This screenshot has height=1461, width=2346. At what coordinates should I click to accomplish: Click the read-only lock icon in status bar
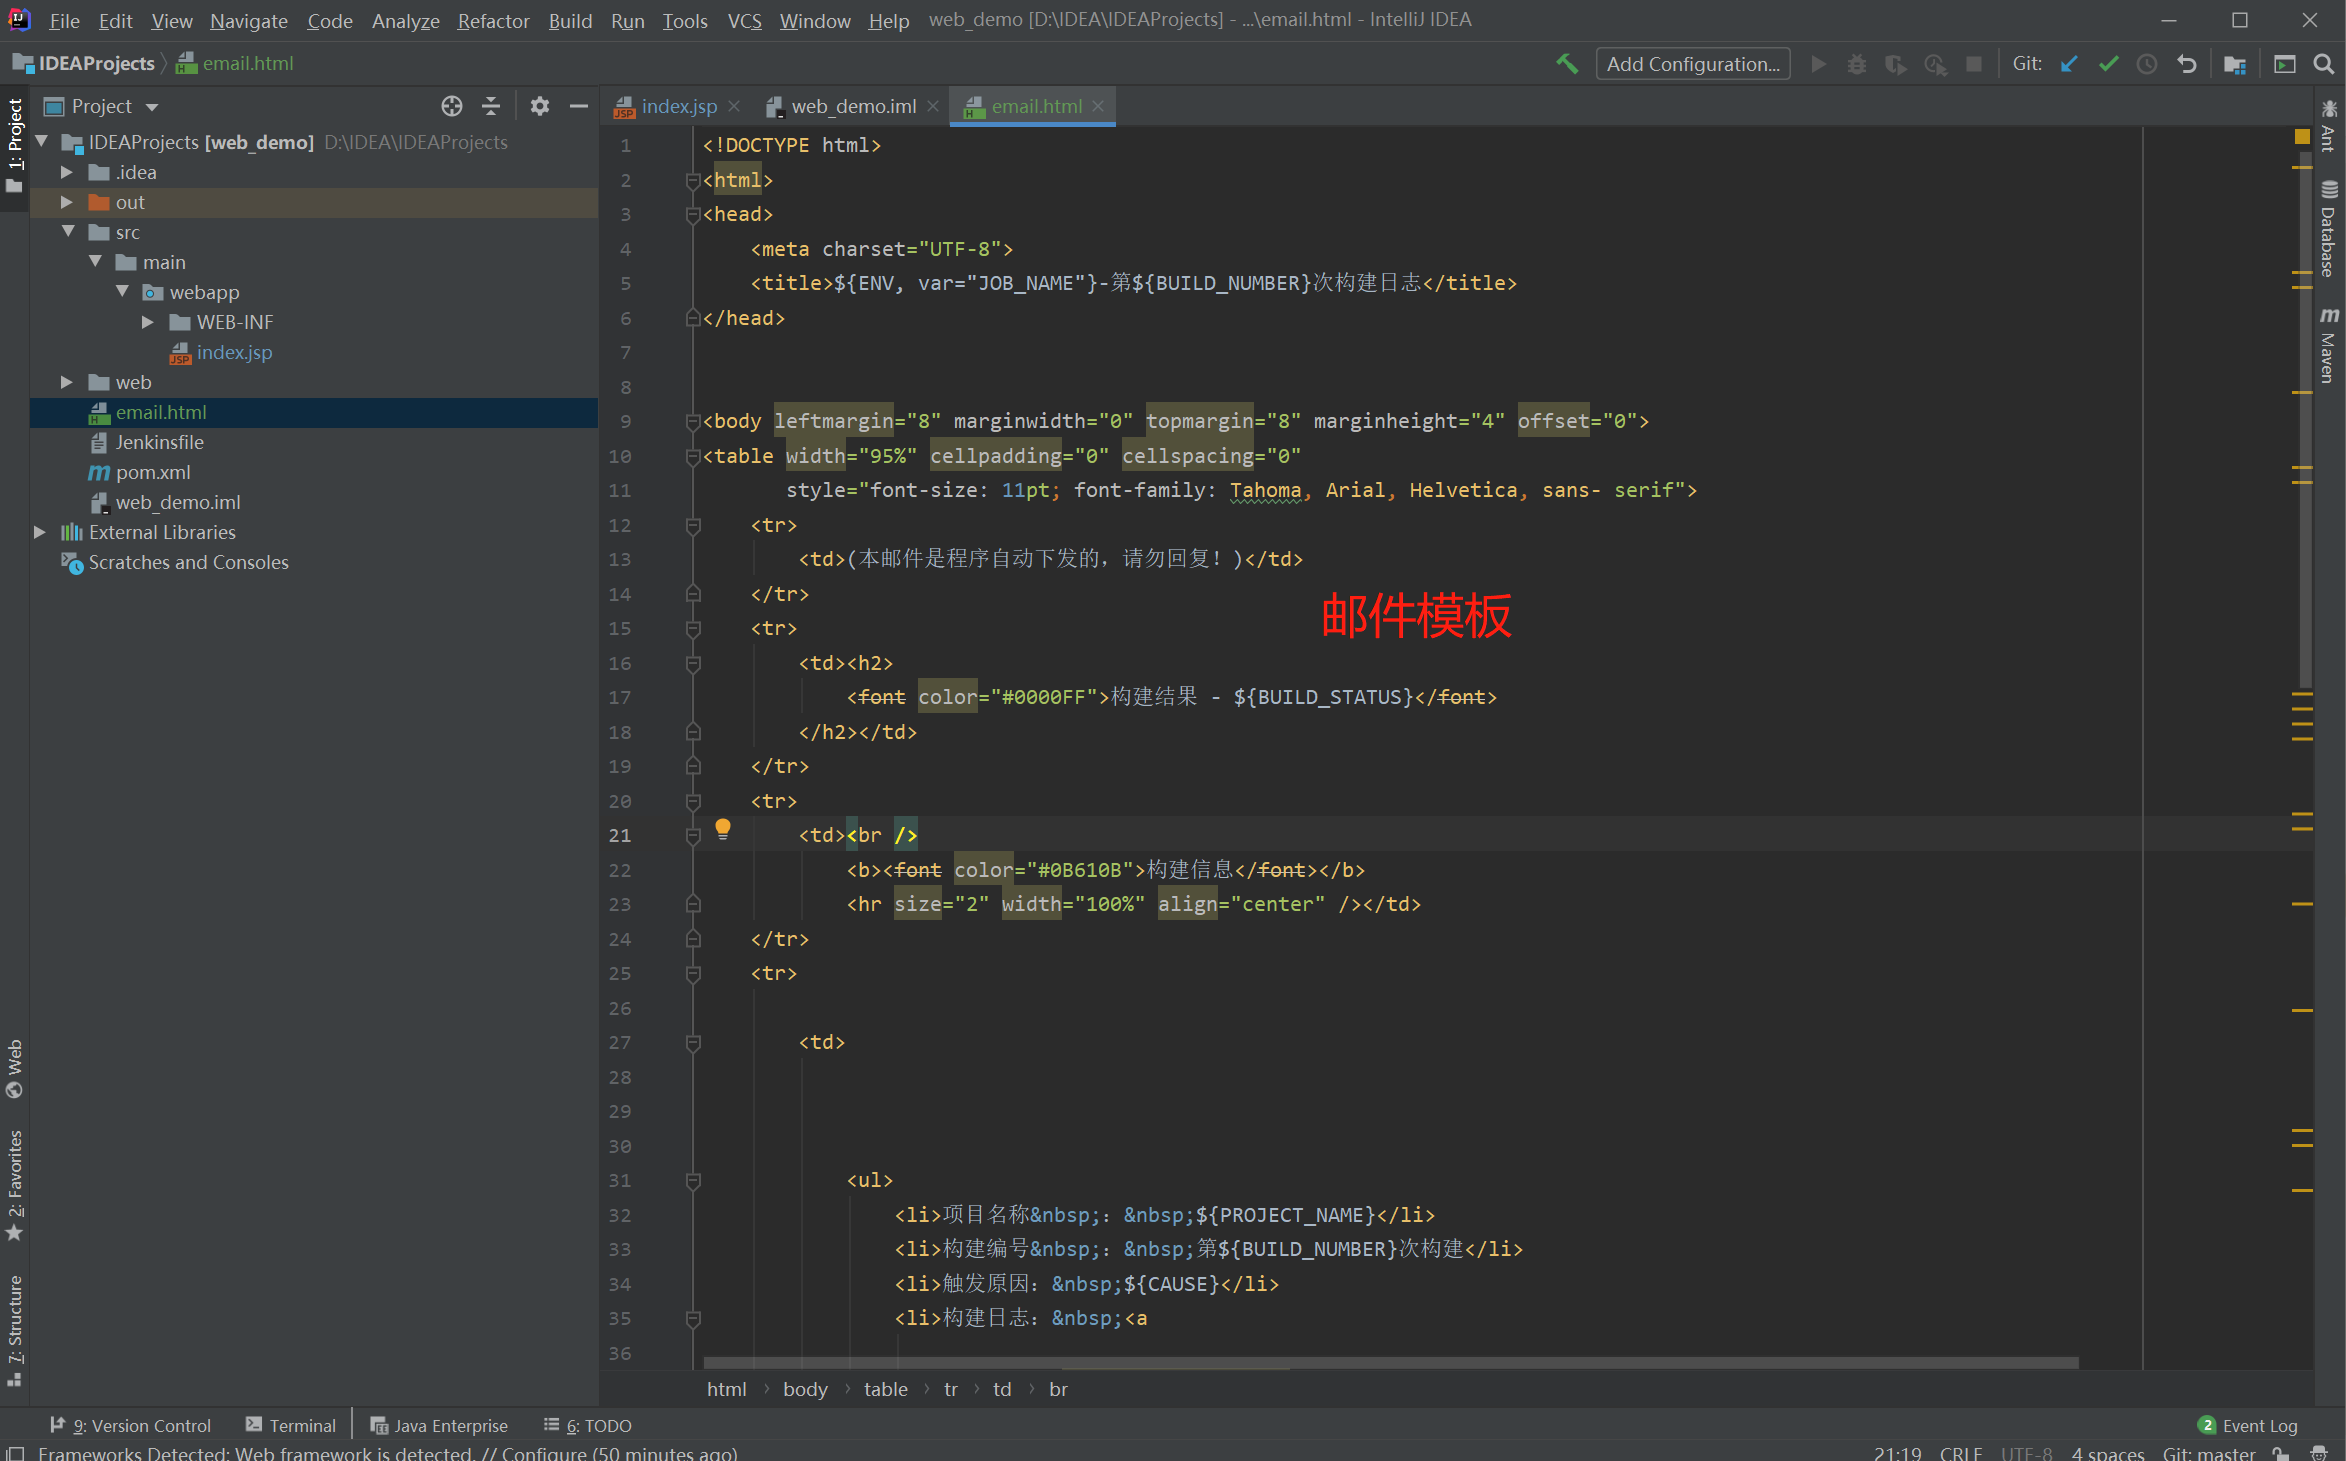coord(2280,1453)
